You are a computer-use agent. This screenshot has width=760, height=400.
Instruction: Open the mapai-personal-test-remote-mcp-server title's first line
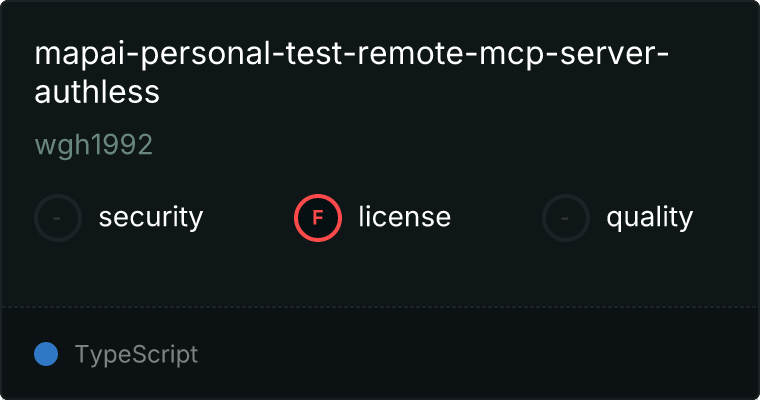pyautogui.click(x=351, y=54)
